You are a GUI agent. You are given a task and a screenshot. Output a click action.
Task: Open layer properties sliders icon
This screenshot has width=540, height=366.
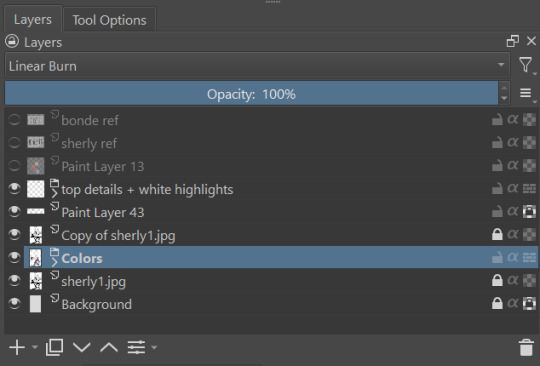click(136, 347)
